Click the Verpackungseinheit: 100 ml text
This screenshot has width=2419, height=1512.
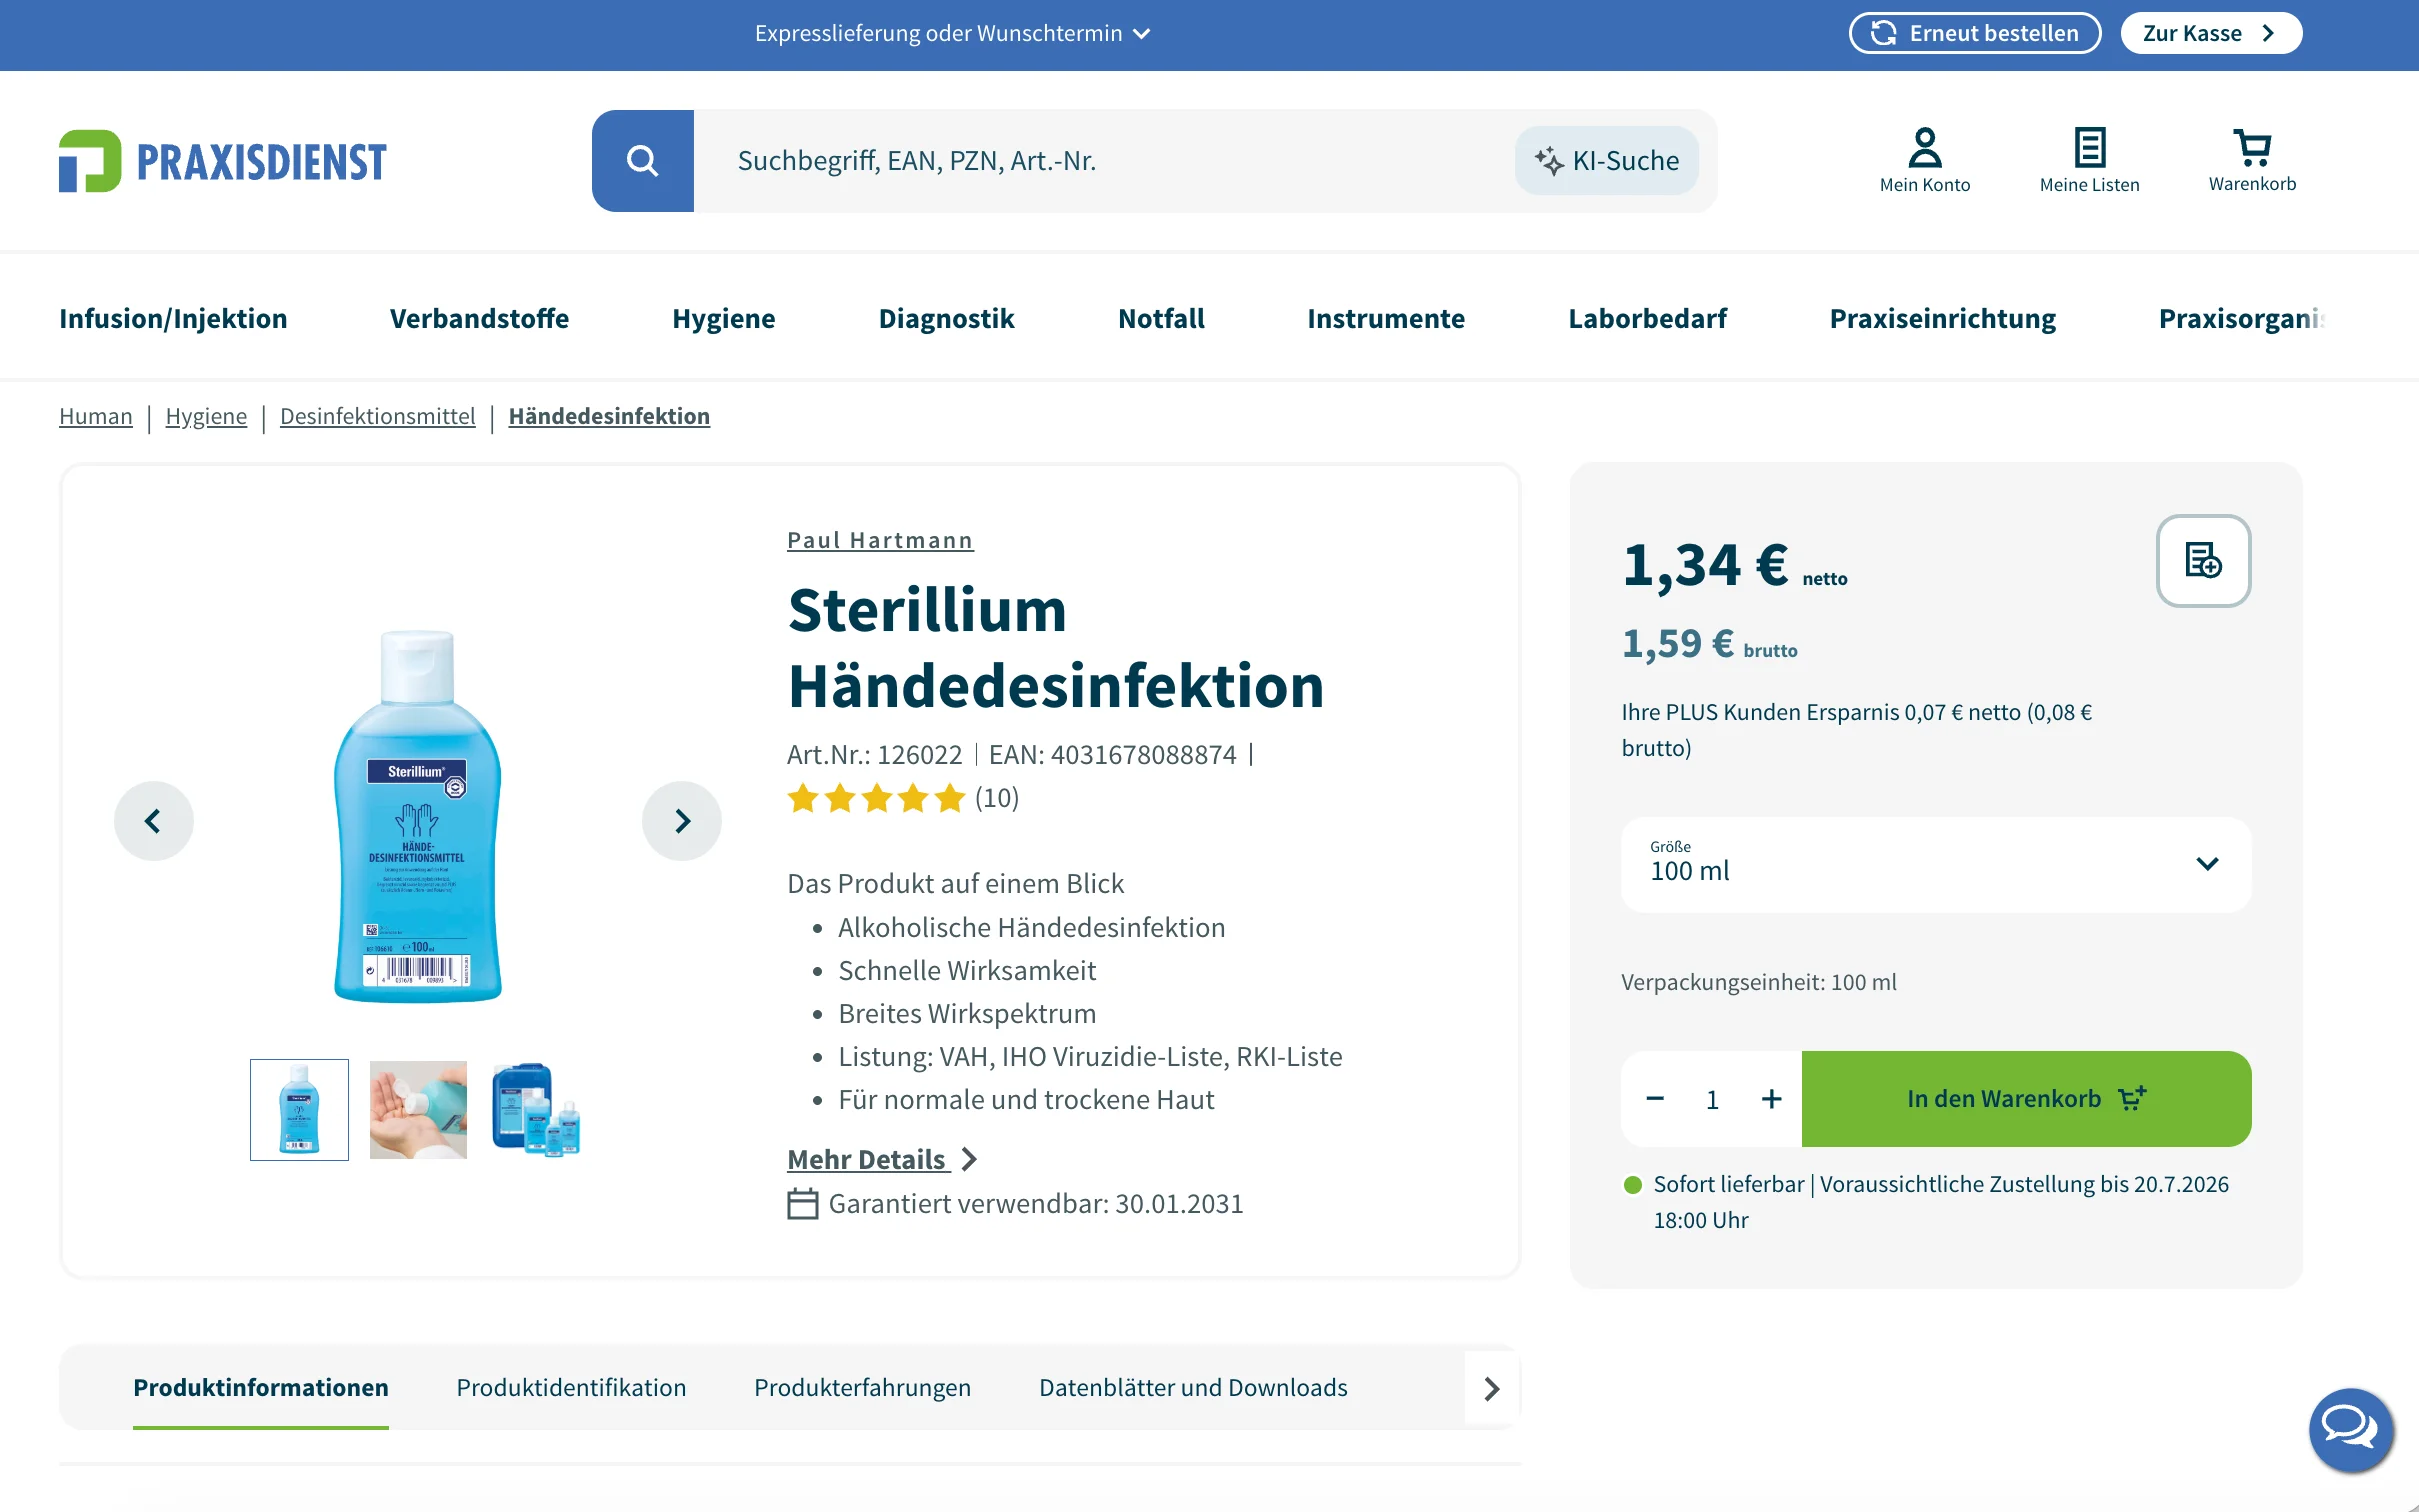click(x=1758, y=982)
